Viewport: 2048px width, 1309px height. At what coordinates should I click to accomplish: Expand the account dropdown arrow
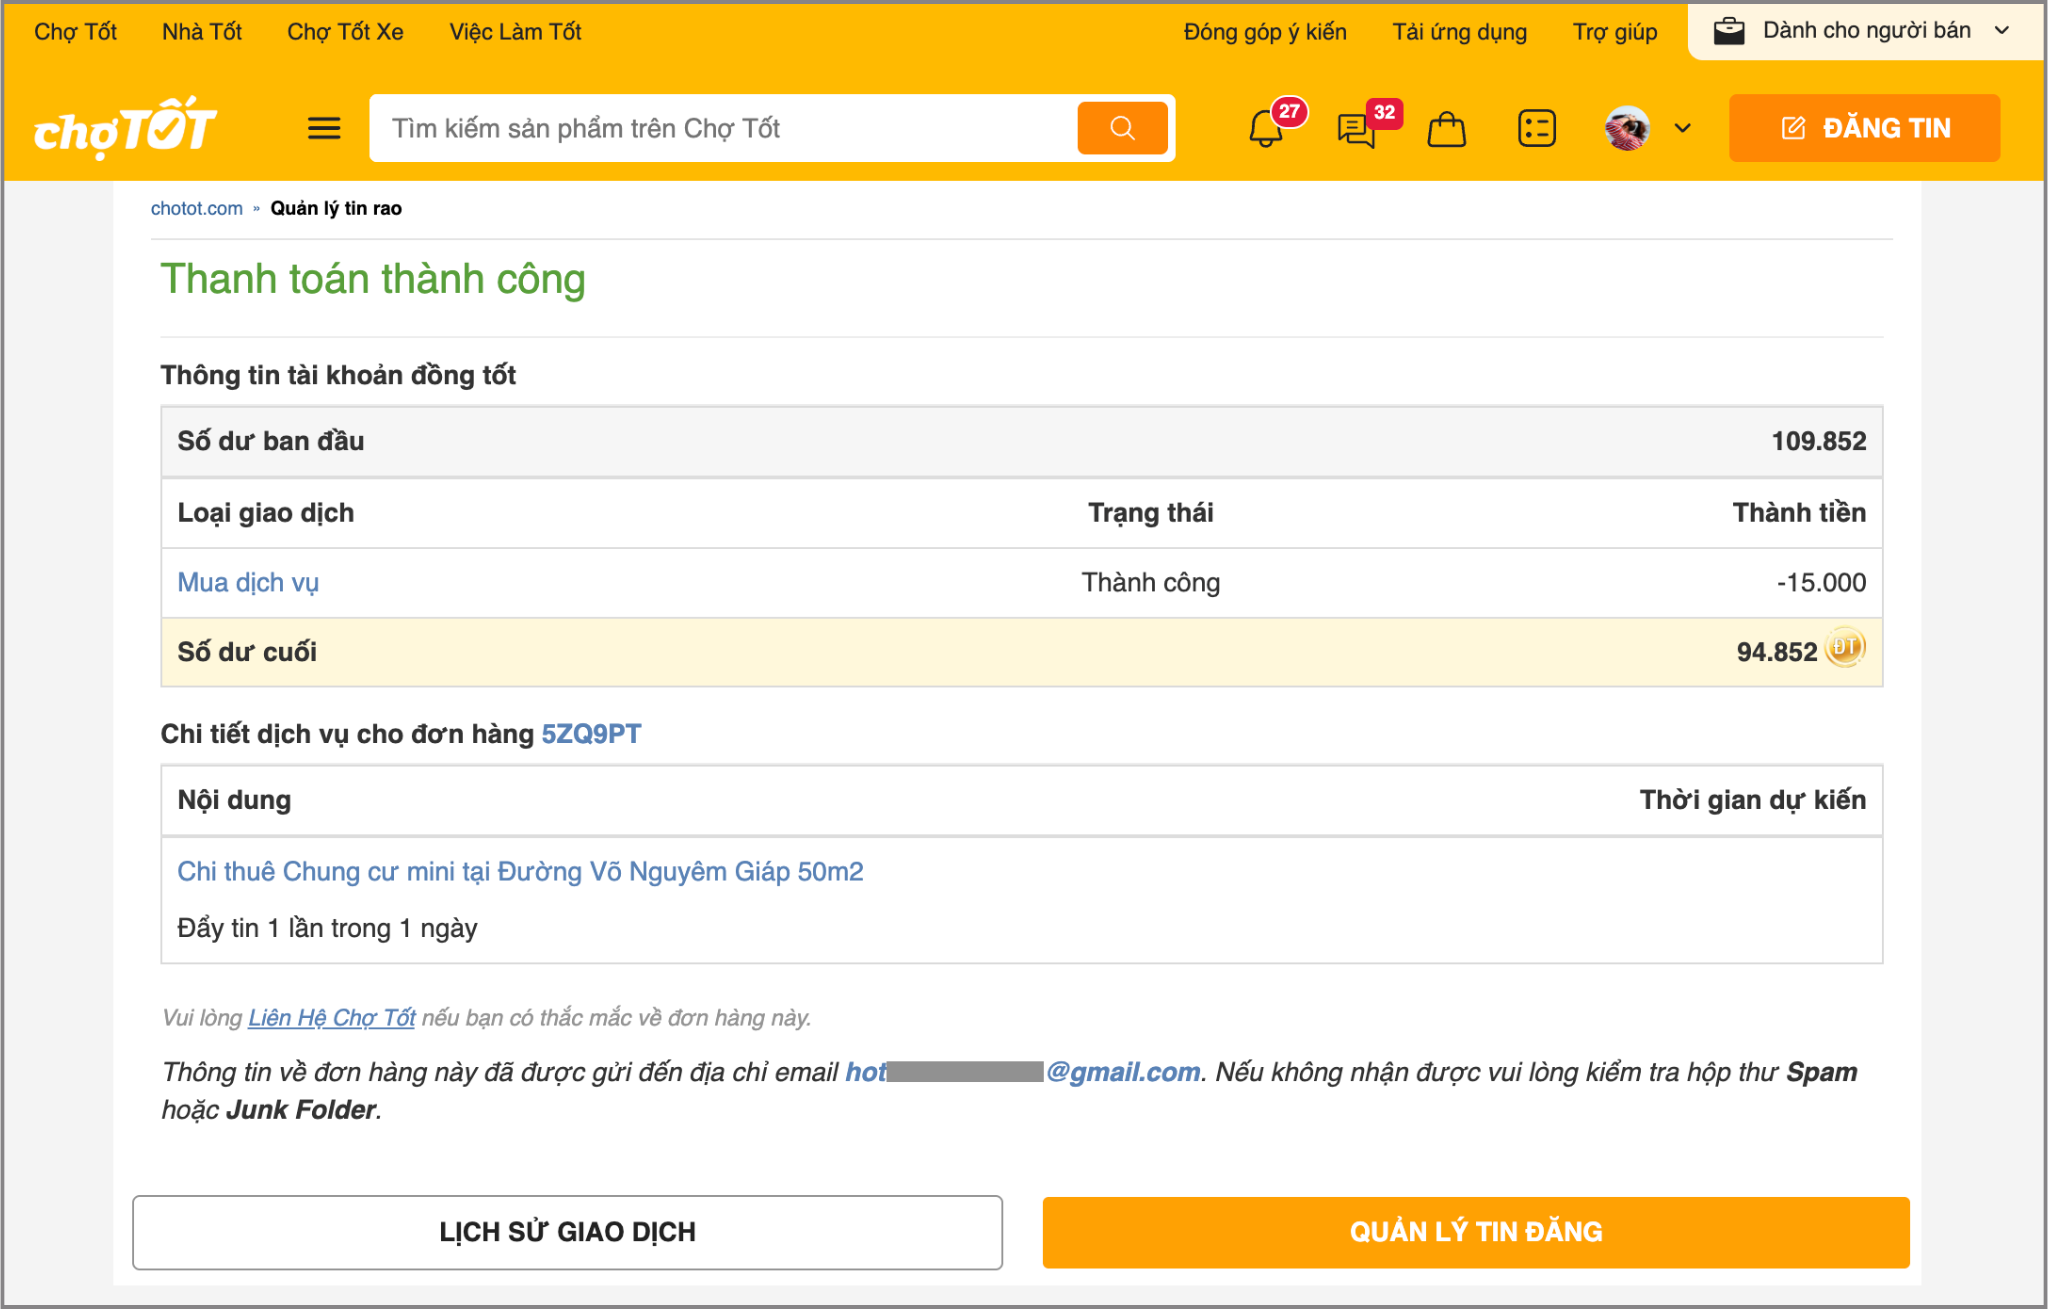(x=1683, y=128)
